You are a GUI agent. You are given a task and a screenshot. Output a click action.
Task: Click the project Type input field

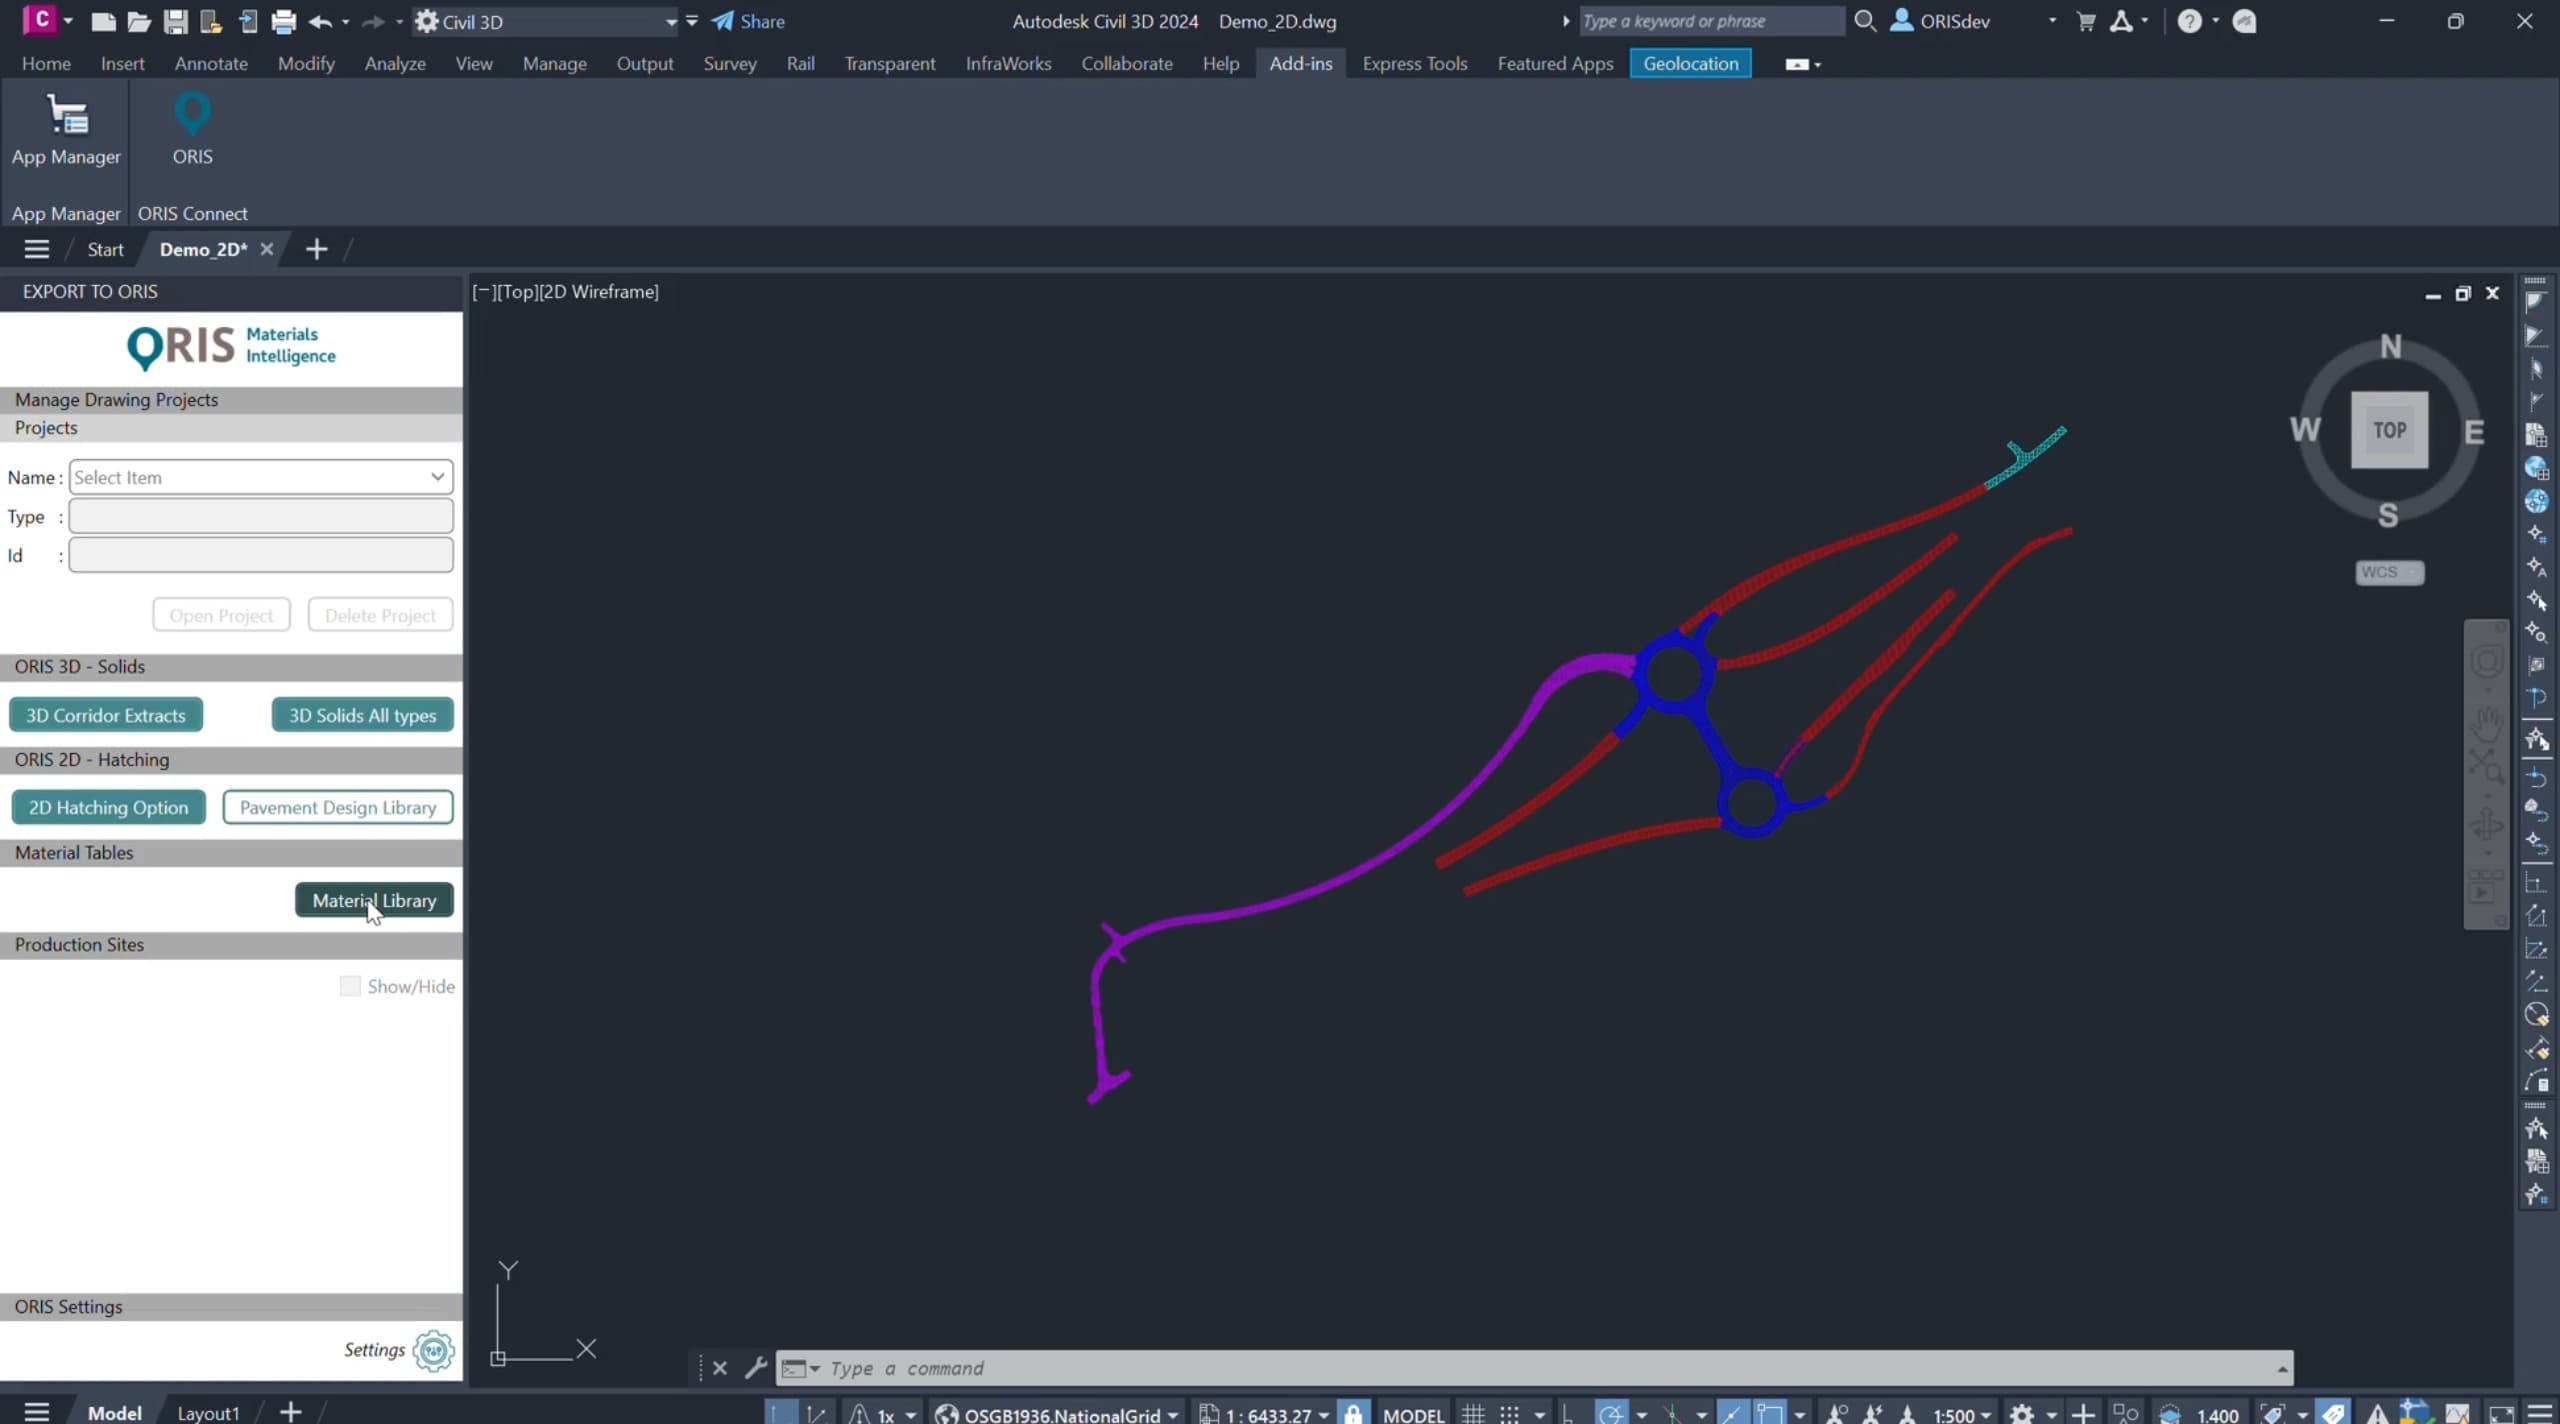point(261,516)
